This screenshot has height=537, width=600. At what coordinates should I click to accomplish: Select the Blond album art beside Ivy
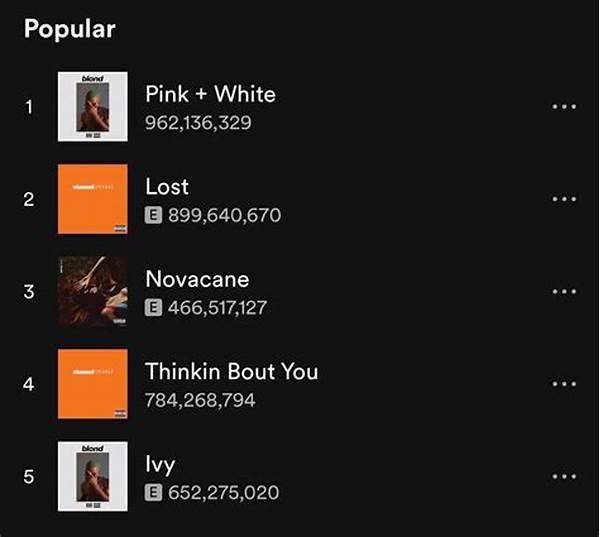93,476
